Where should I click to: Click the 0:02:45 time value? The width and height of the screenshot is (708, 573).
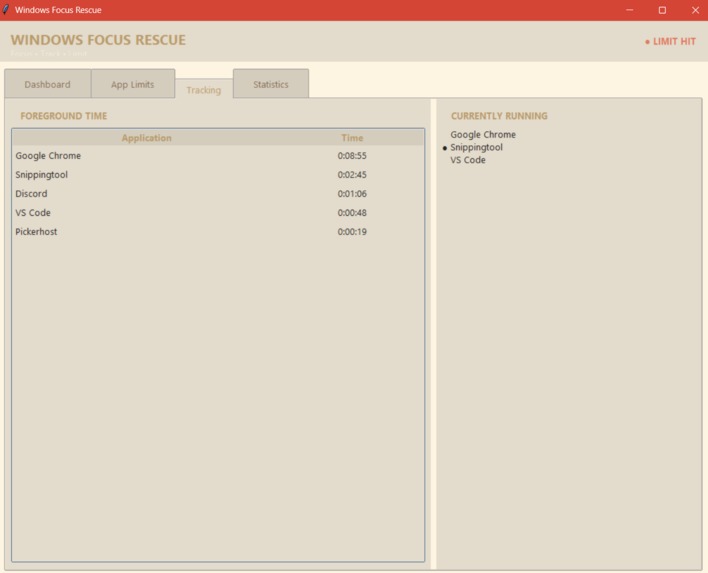click(352, 175)
